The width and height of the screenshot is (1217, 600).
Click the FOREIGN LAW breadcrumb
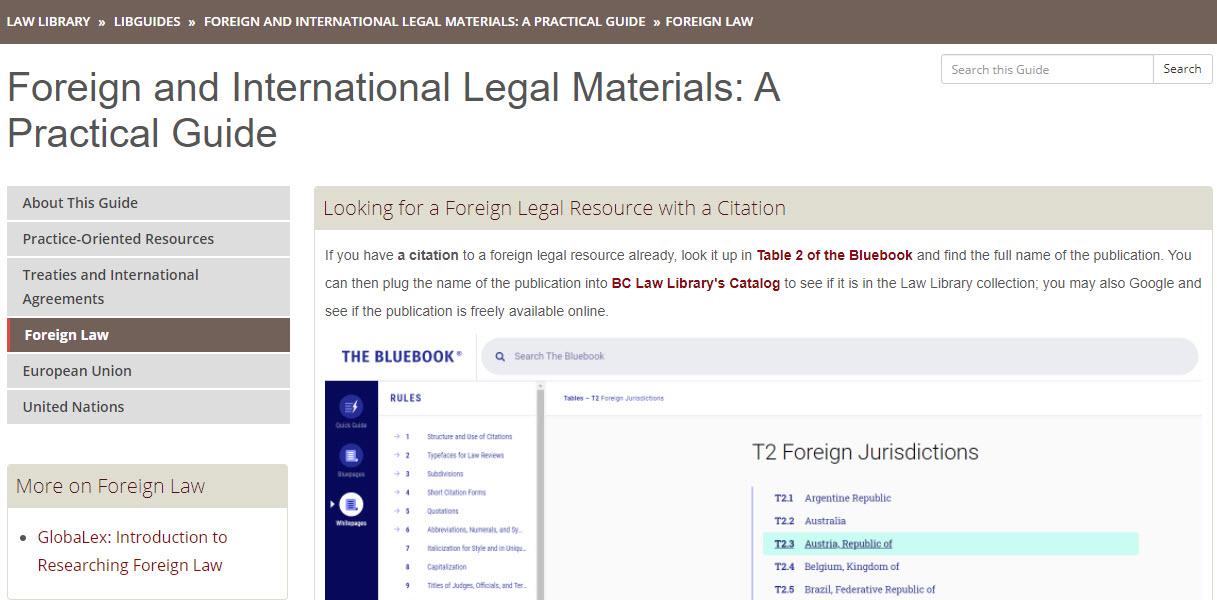(x=709, y=21)
